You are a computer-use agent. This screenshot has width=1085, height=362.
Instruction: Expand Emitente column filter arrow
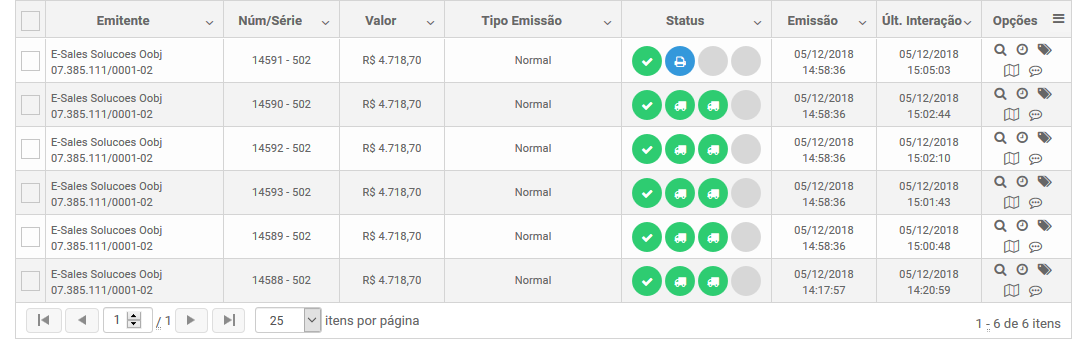coord(210,23)
